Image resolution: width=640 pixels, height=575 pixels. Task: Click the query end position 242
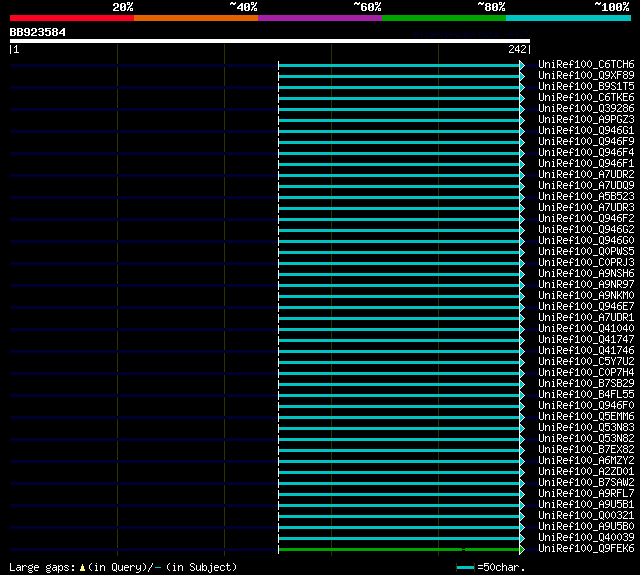(517, 49)
